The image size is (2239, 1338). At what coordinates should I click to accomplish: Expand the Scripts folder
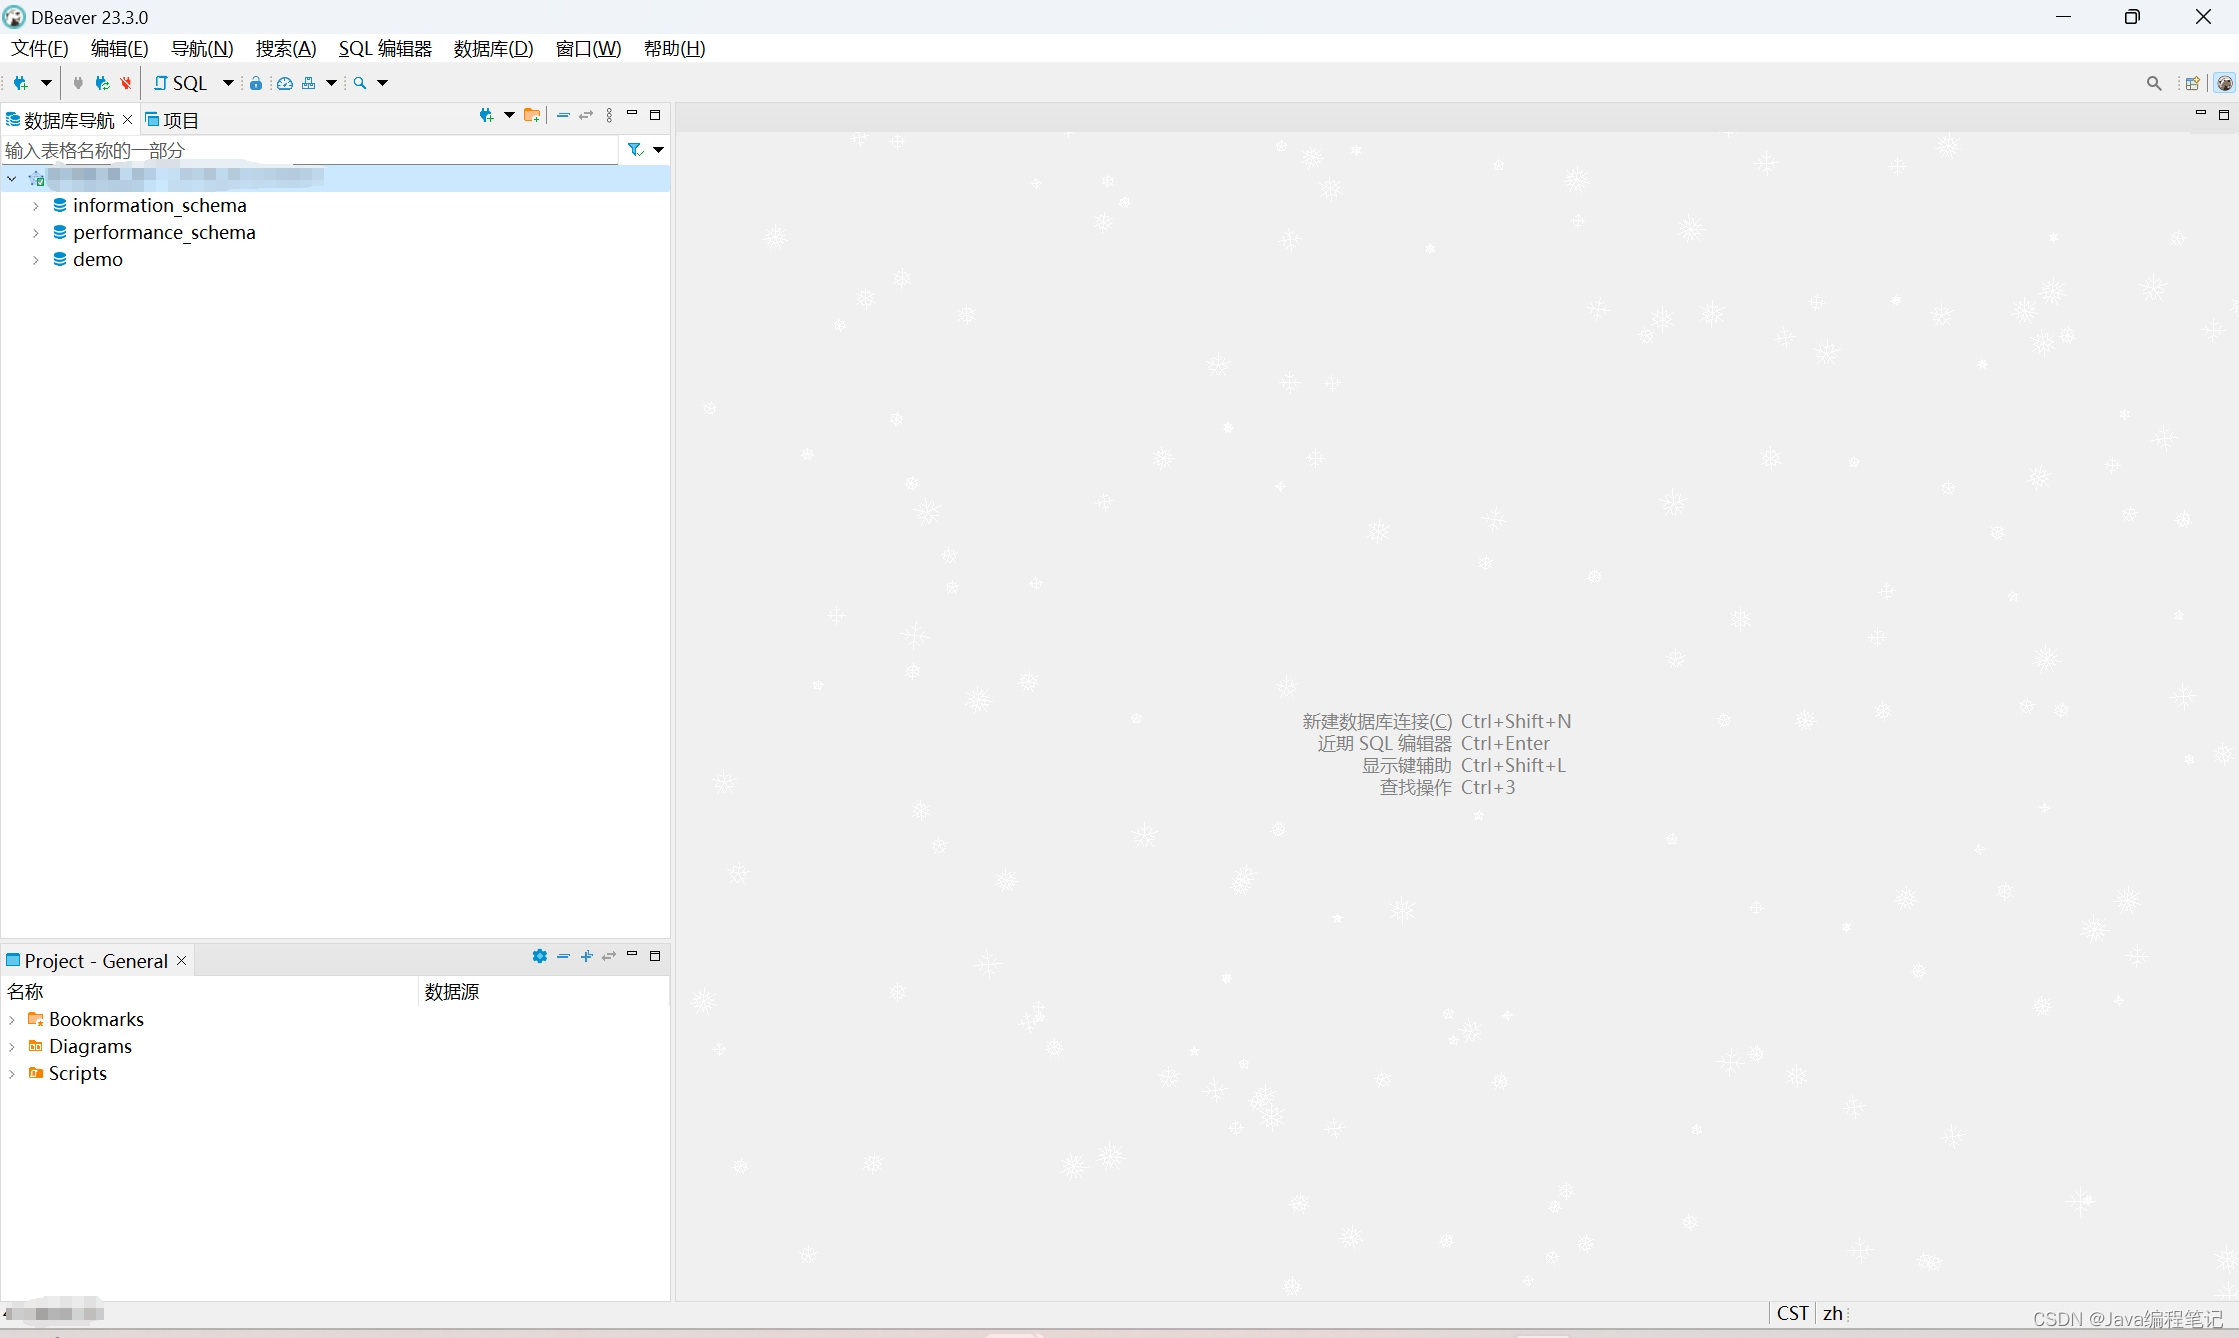[x=12, y=1074]
